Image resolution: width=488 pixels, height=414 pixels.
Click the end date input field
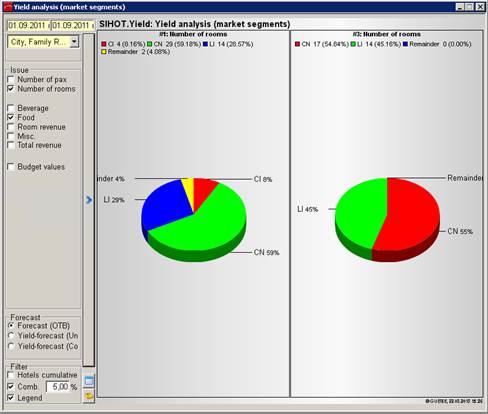73,26
